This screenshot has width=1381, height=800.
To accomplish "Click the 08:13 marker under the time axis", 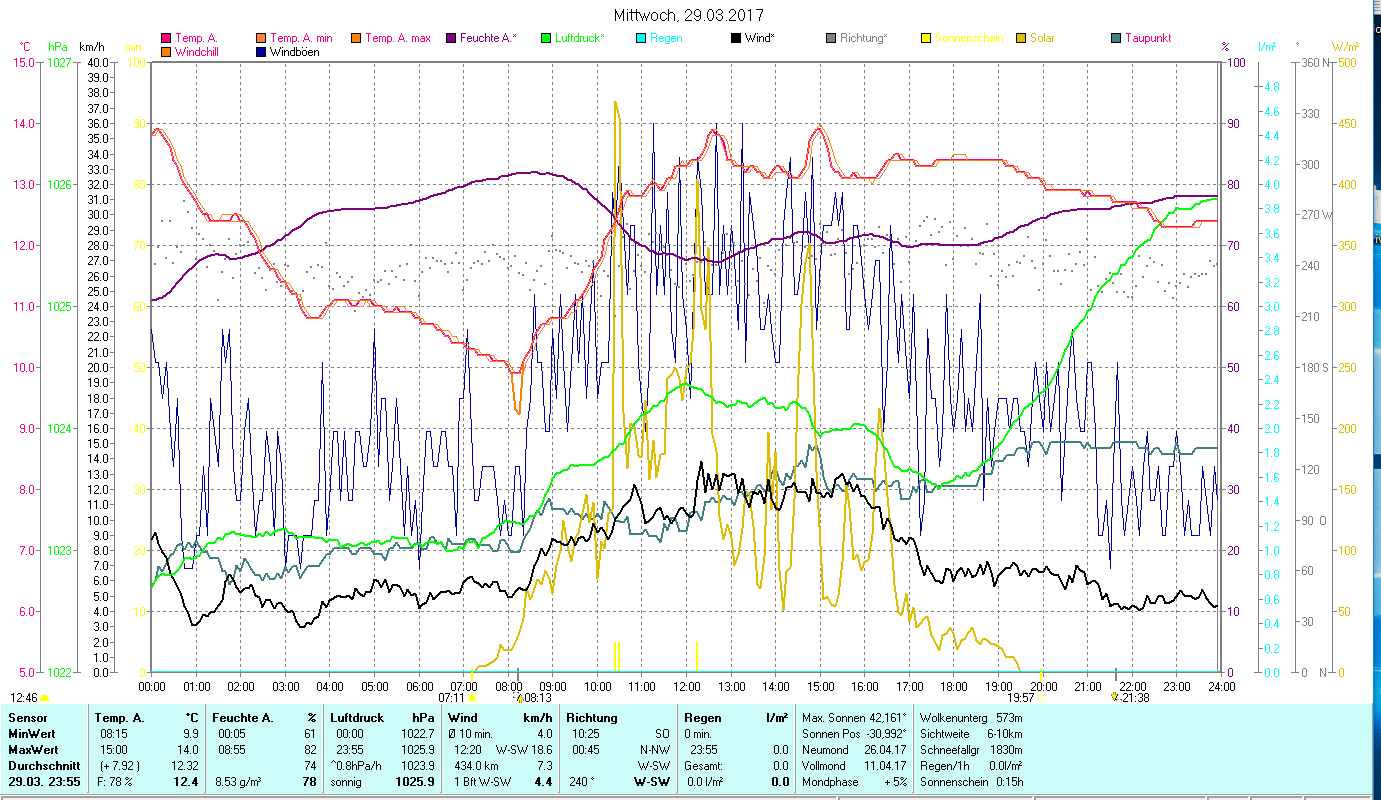I will 519,697.
